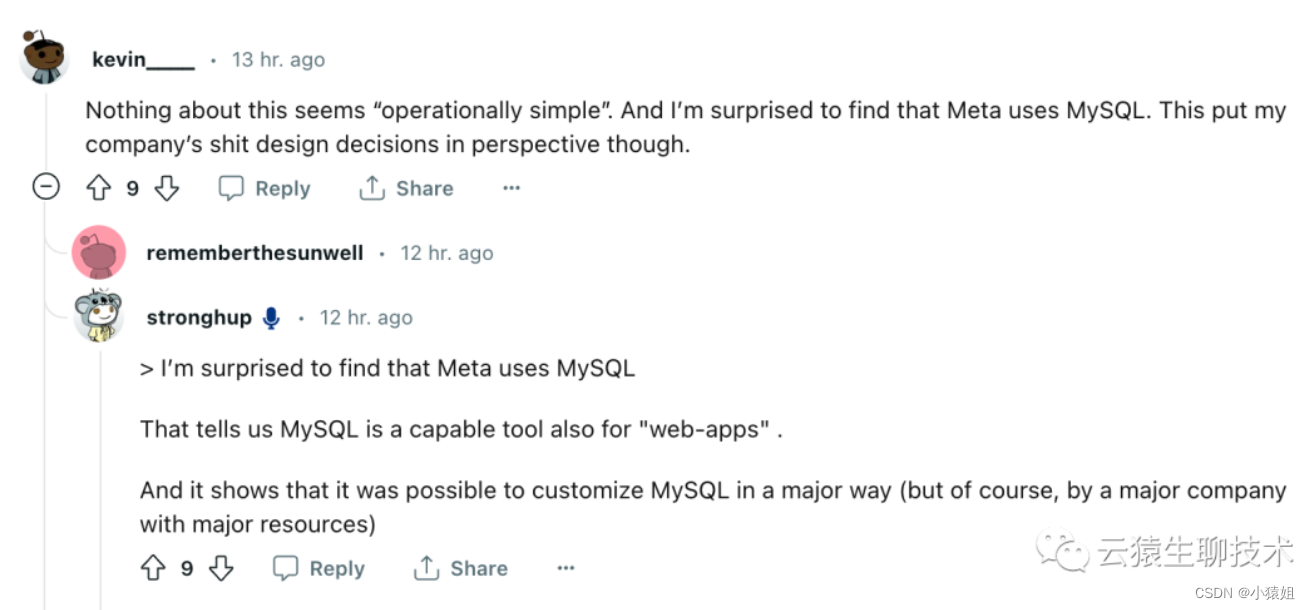Open rememberthesunwell's profile
1310x610 pixels.
[254, 253]
